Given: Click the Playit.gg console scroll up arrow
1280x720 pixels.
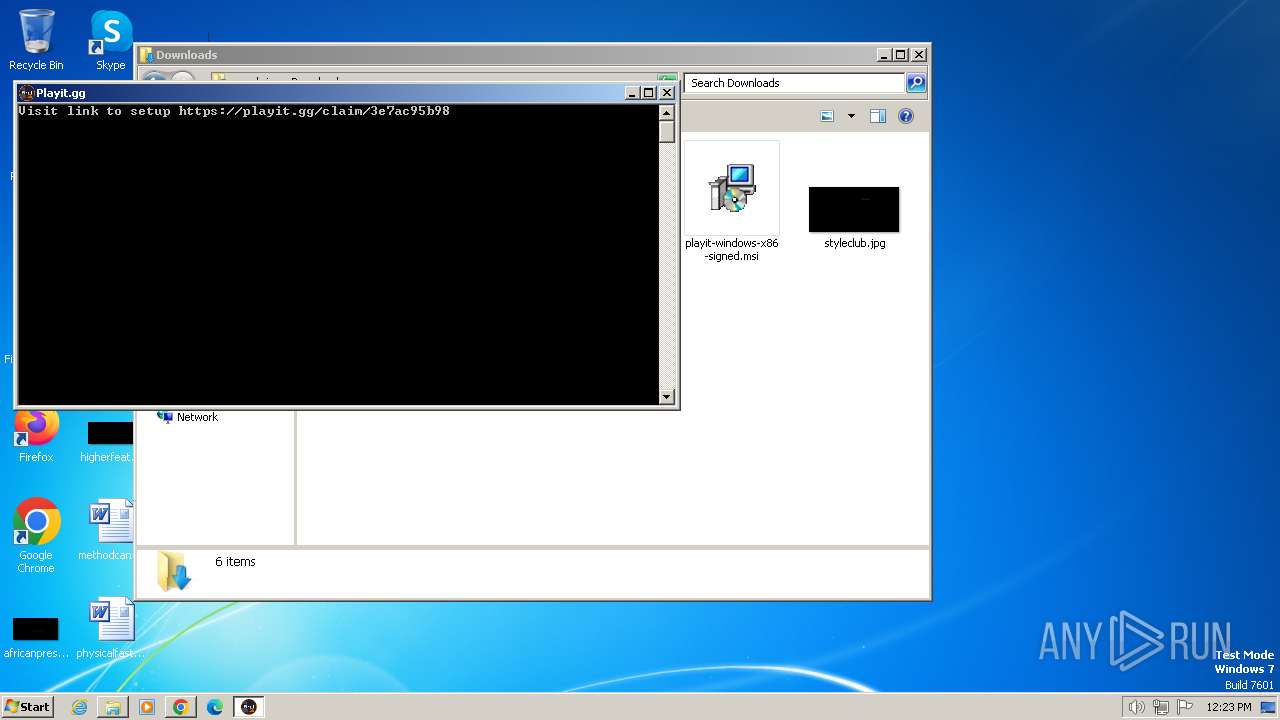Looking at the screenshot, I should [x=667, y=112].
